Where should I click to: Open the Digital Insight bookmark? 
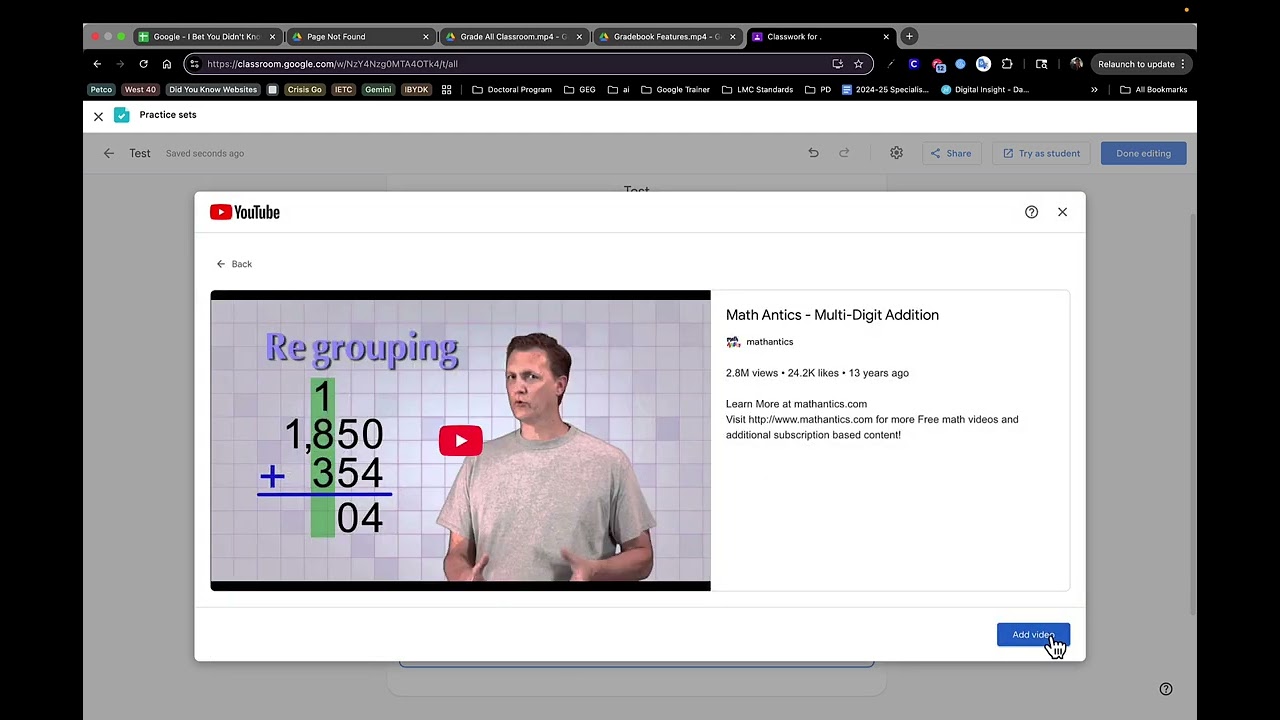tap(984, 90)
